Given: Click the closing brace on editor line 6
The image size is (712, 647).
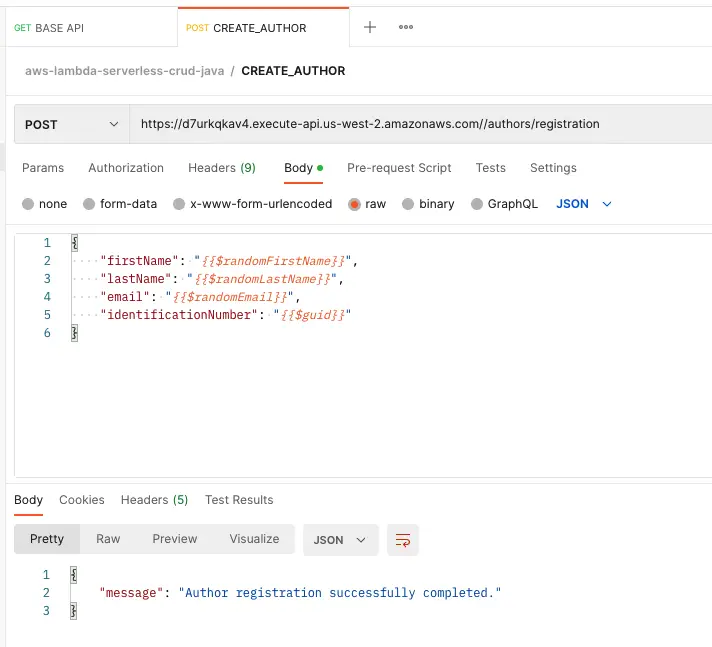Looking at the screenshot, I should pos(74,333).
